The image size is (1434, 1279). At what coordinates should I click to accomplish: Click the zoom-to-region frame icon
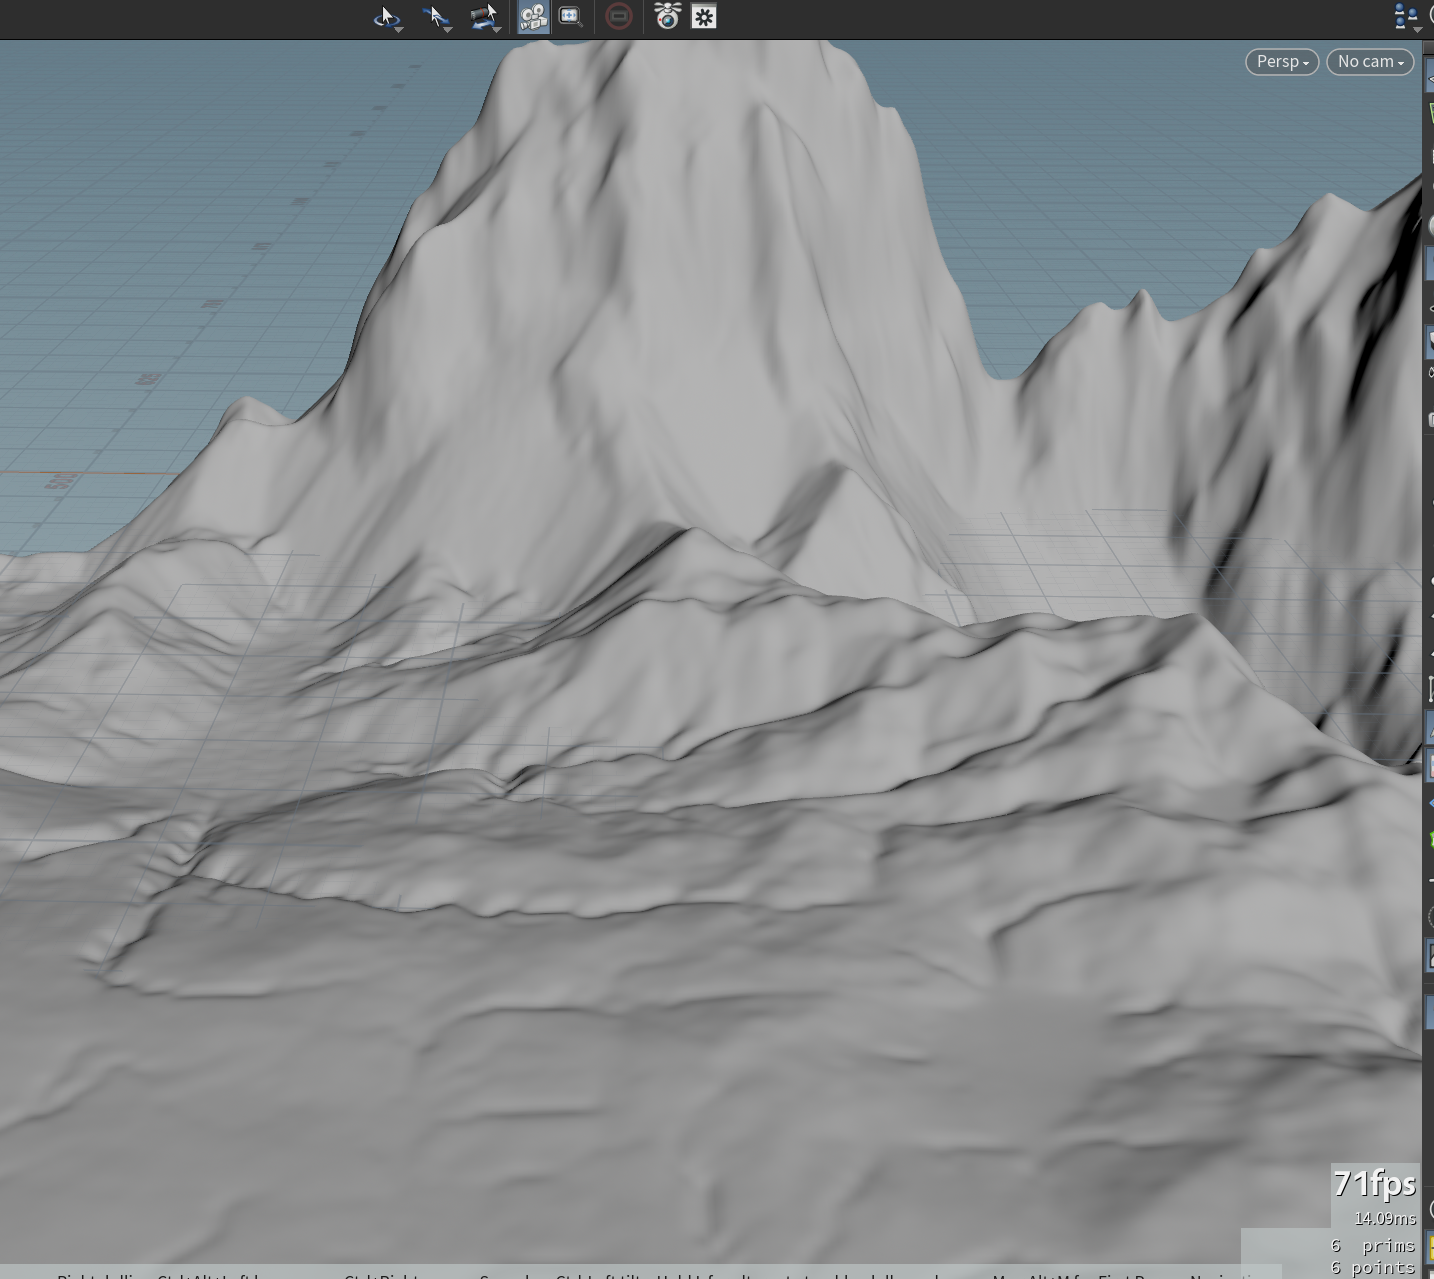571,17
